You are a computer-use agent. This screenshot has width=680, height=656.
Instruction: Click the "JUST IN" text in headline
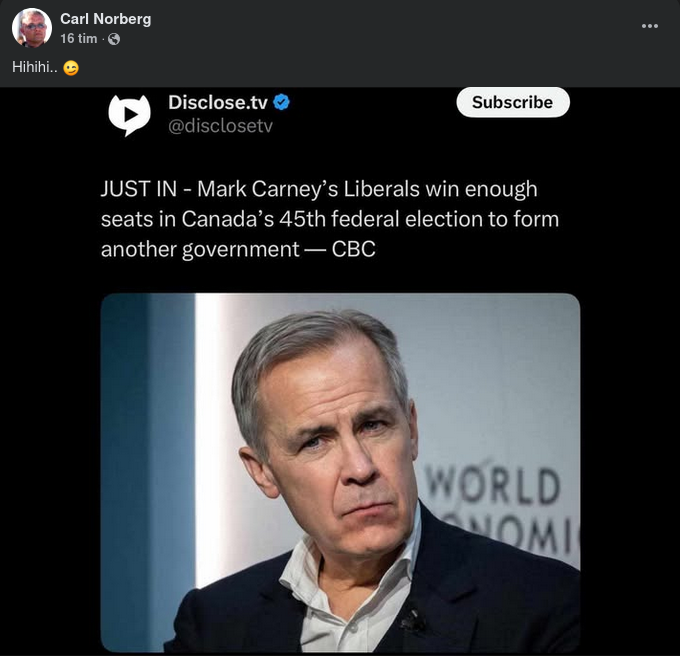click(139, 188)
